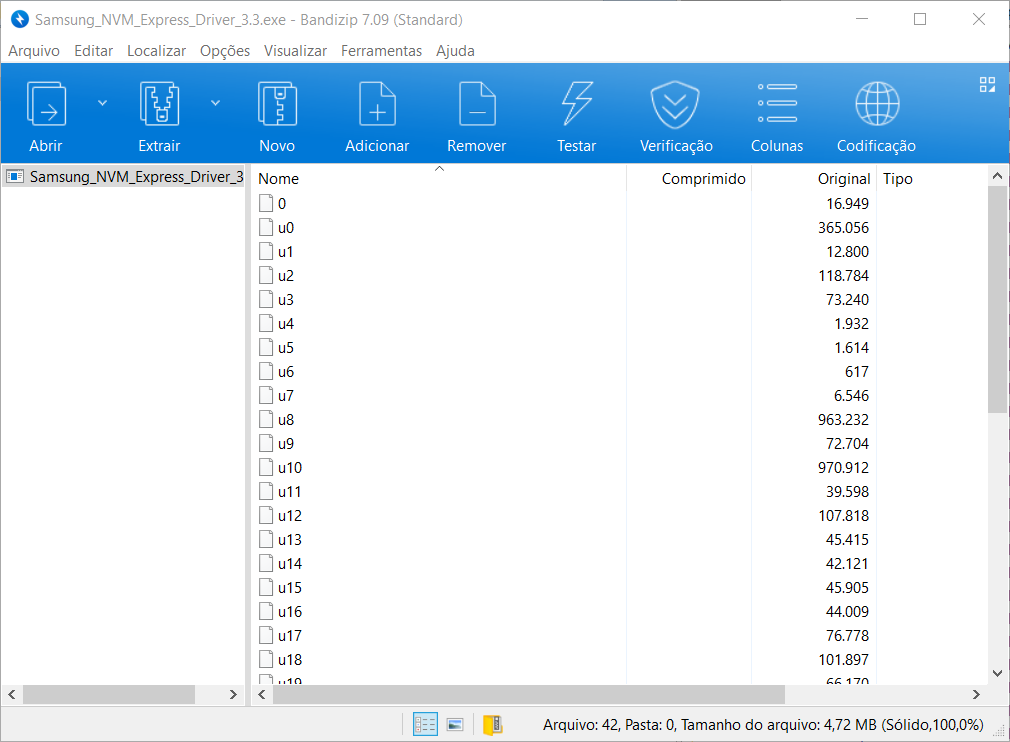This screenshot has height=742, width=1010.
Task: Create a new archive with Novo icon
Action: (x=277, y=105)
